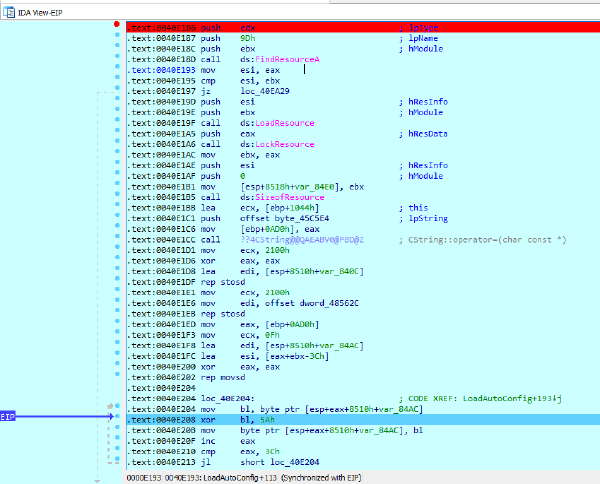
Task: Click the short loc_40E204 operand in jl
Action: click(x=279, y=462)
